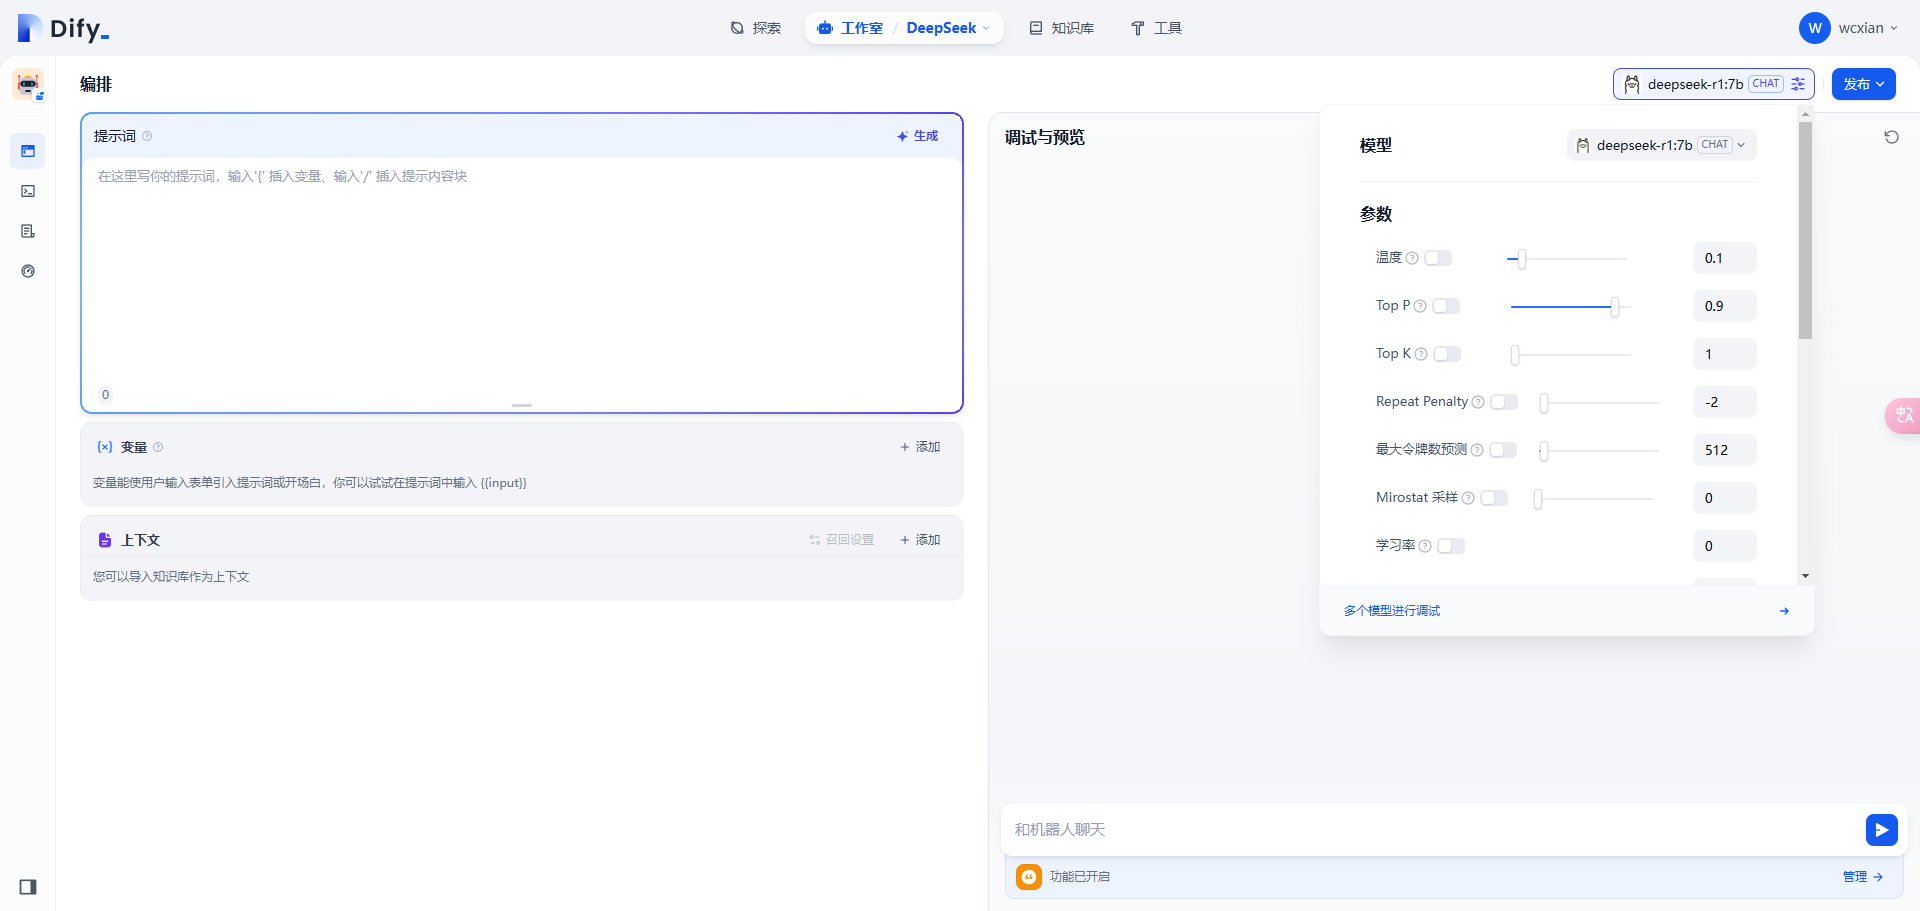
Task: Click the help icon beside 提示词
Action: point(147,136)
